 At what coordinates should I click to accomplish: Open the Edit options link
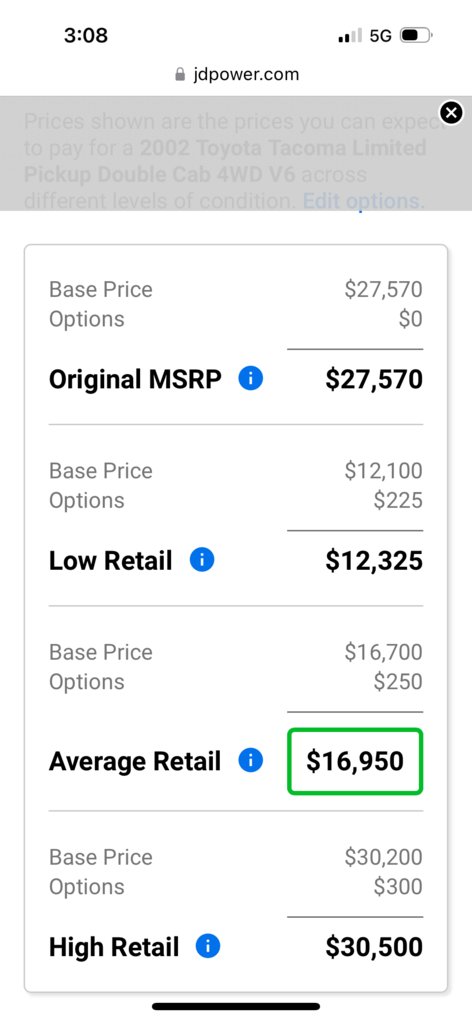point(364,201)
